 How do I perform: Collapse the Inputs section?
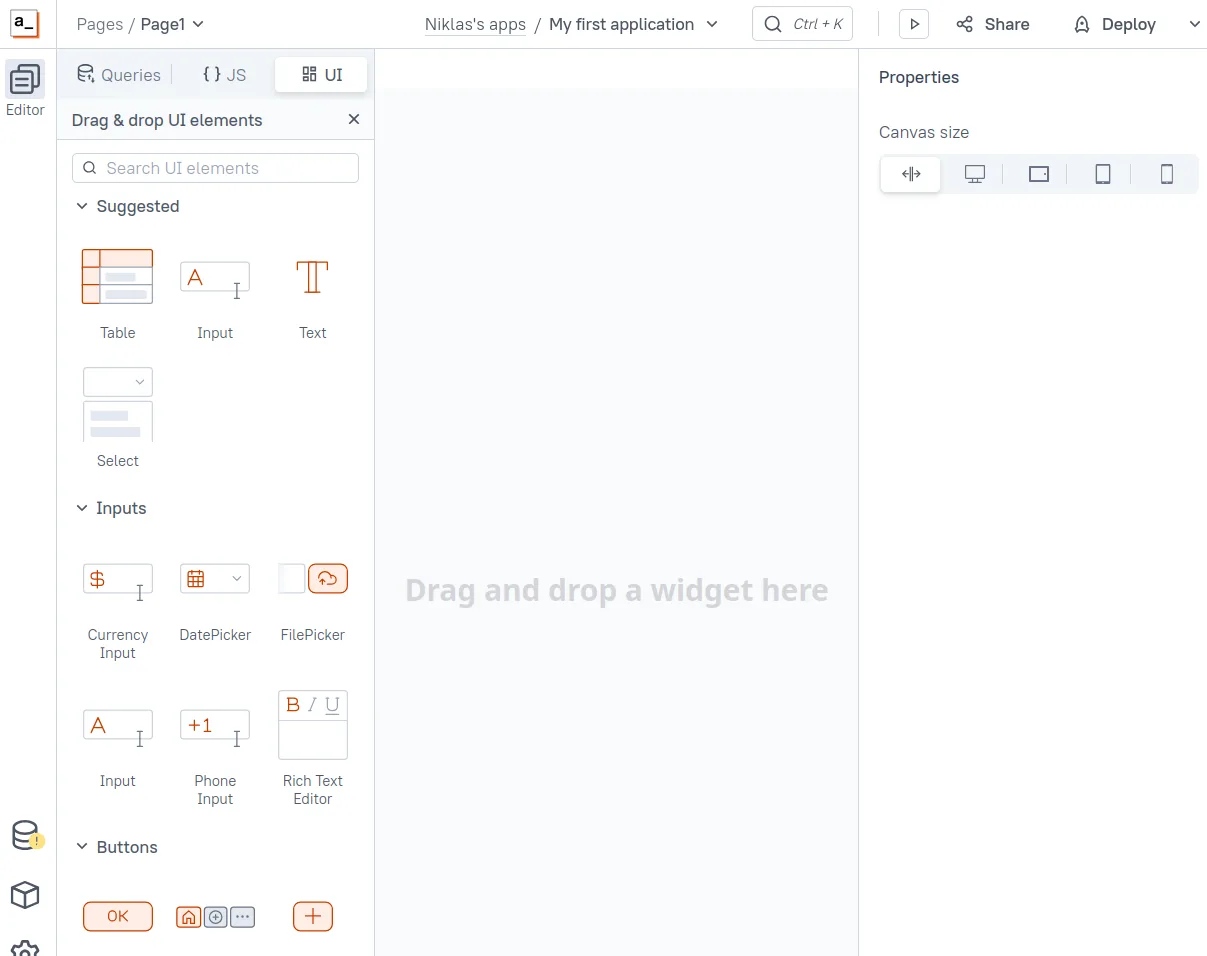point(82,509)
